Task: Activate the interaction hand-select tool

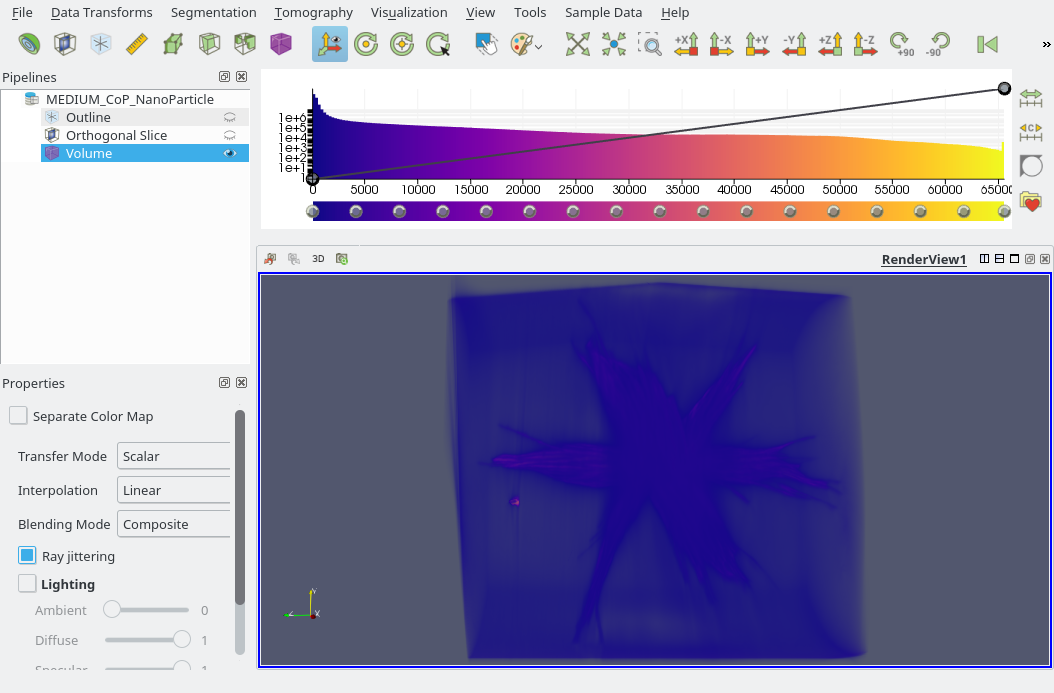Action: [486, 44]
